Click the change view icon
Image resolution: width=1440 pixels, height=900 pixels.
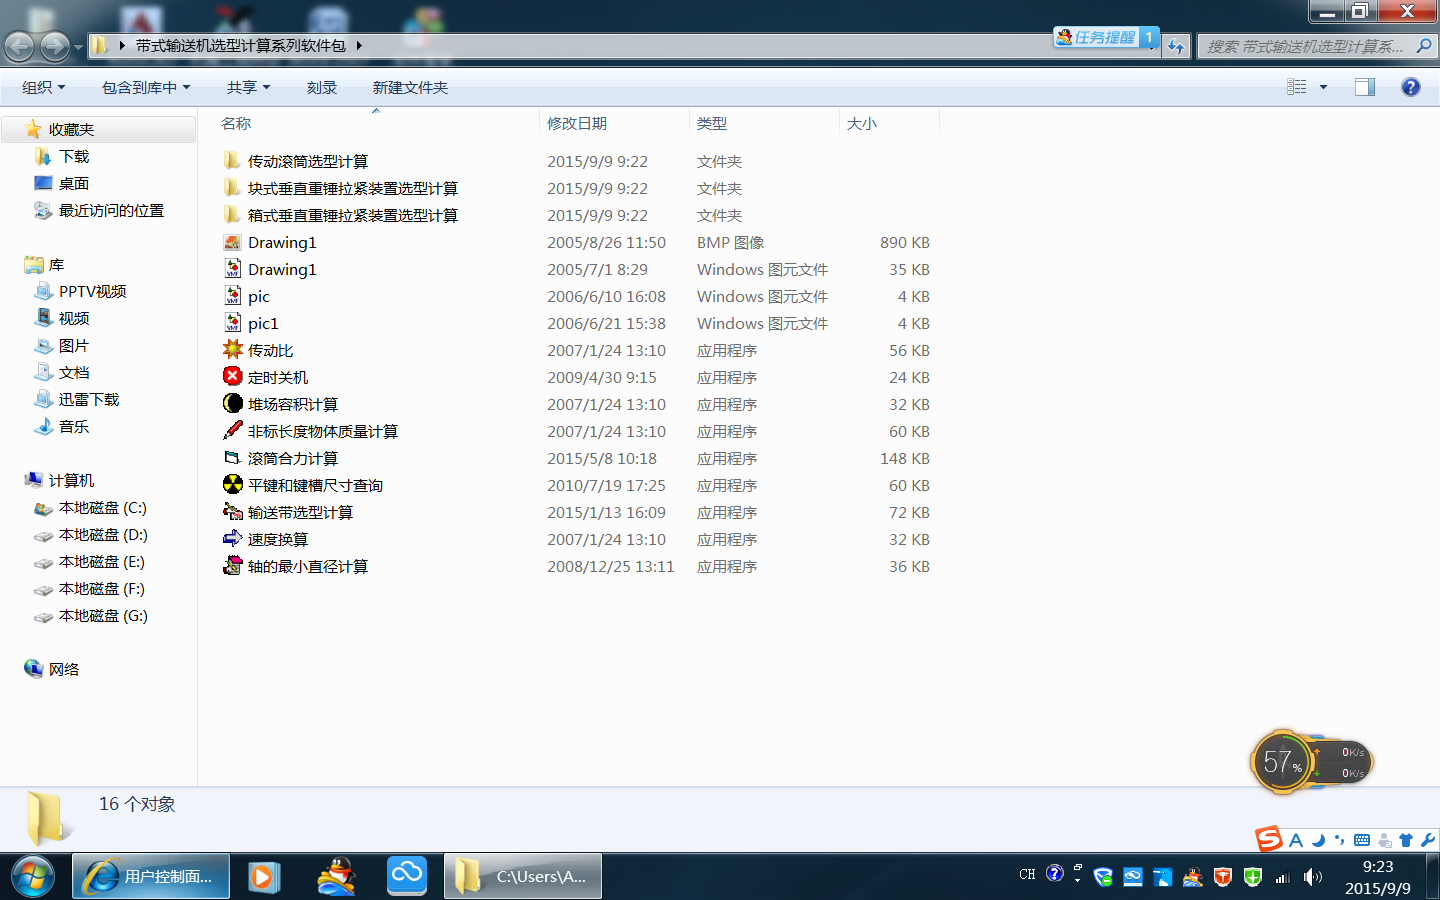pyautogui.click(x=1297, y=87)
